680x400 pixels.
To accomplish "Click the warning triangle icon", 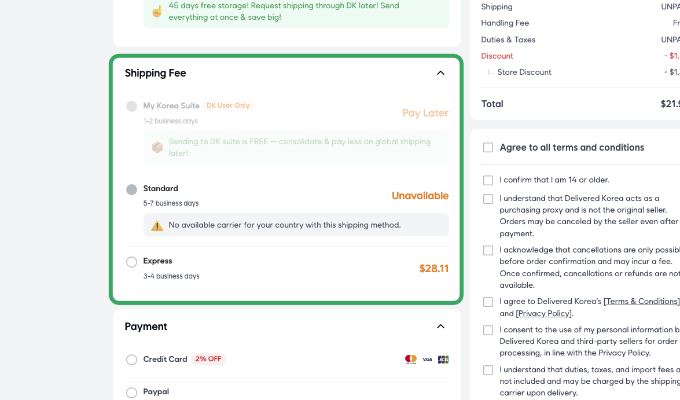I will coord(157,226).
